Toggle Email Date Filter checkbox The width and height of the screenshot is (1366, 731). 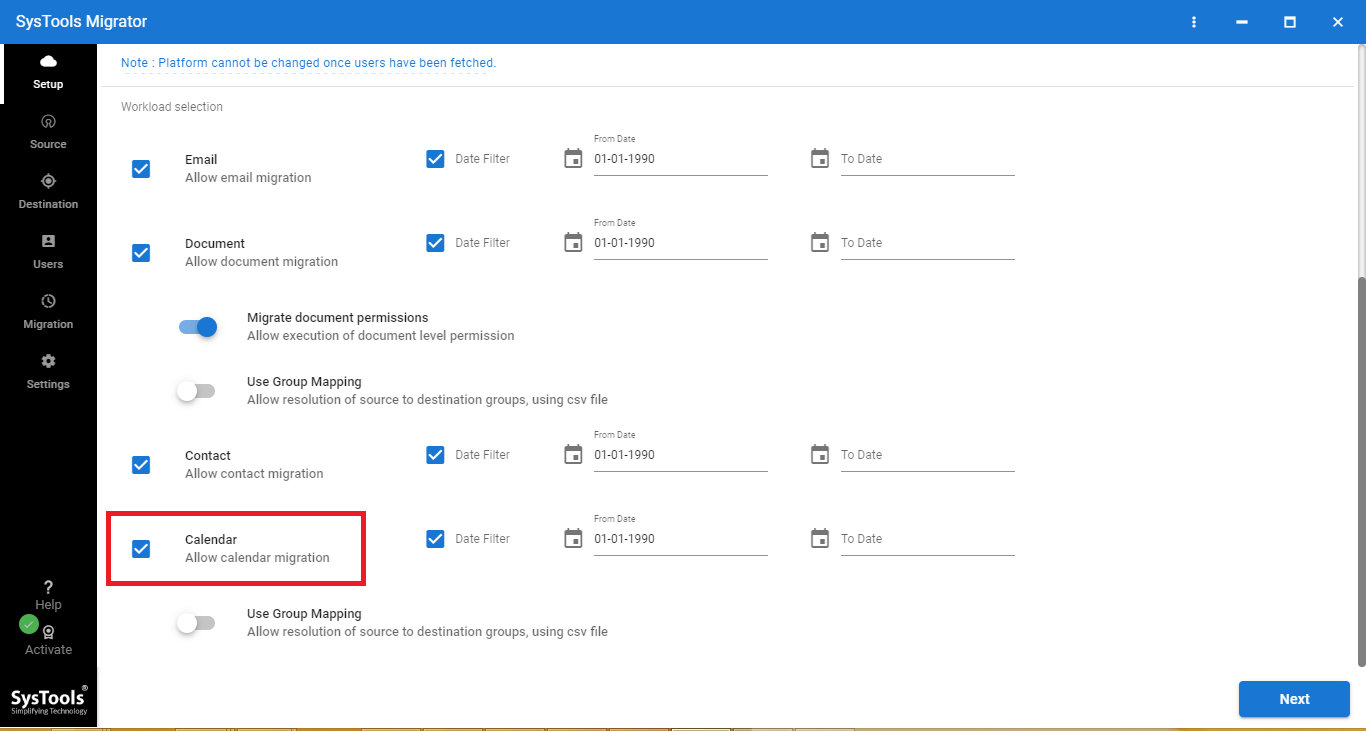point(435,158)
